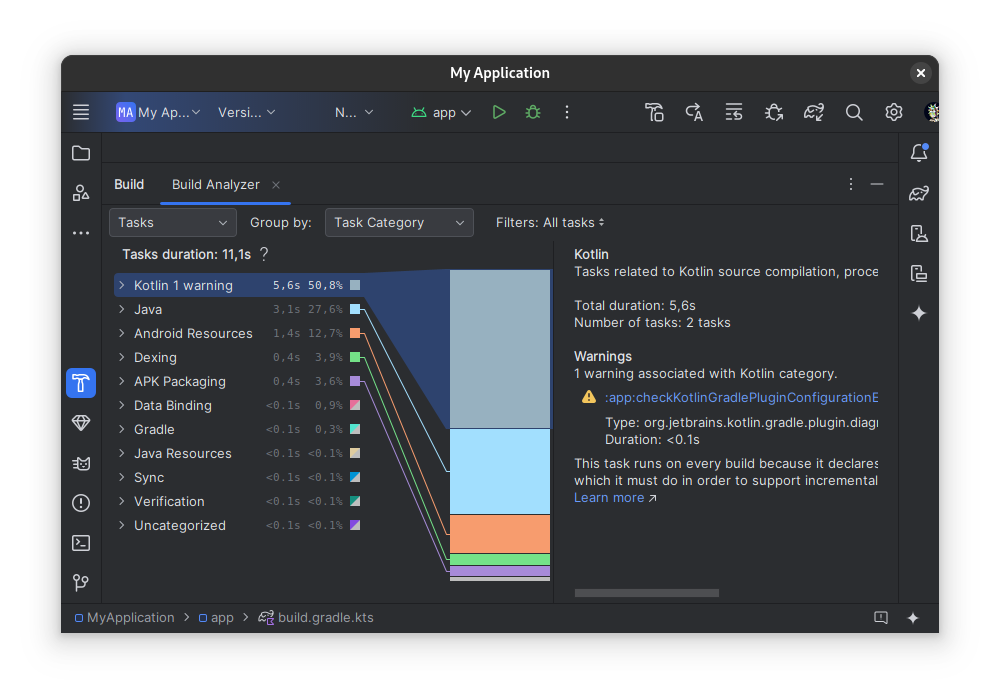Image resolution: width=1000 pixels, height=700 pixels.
Task: Expand the Android Resources category
Action: pos(121,333)
